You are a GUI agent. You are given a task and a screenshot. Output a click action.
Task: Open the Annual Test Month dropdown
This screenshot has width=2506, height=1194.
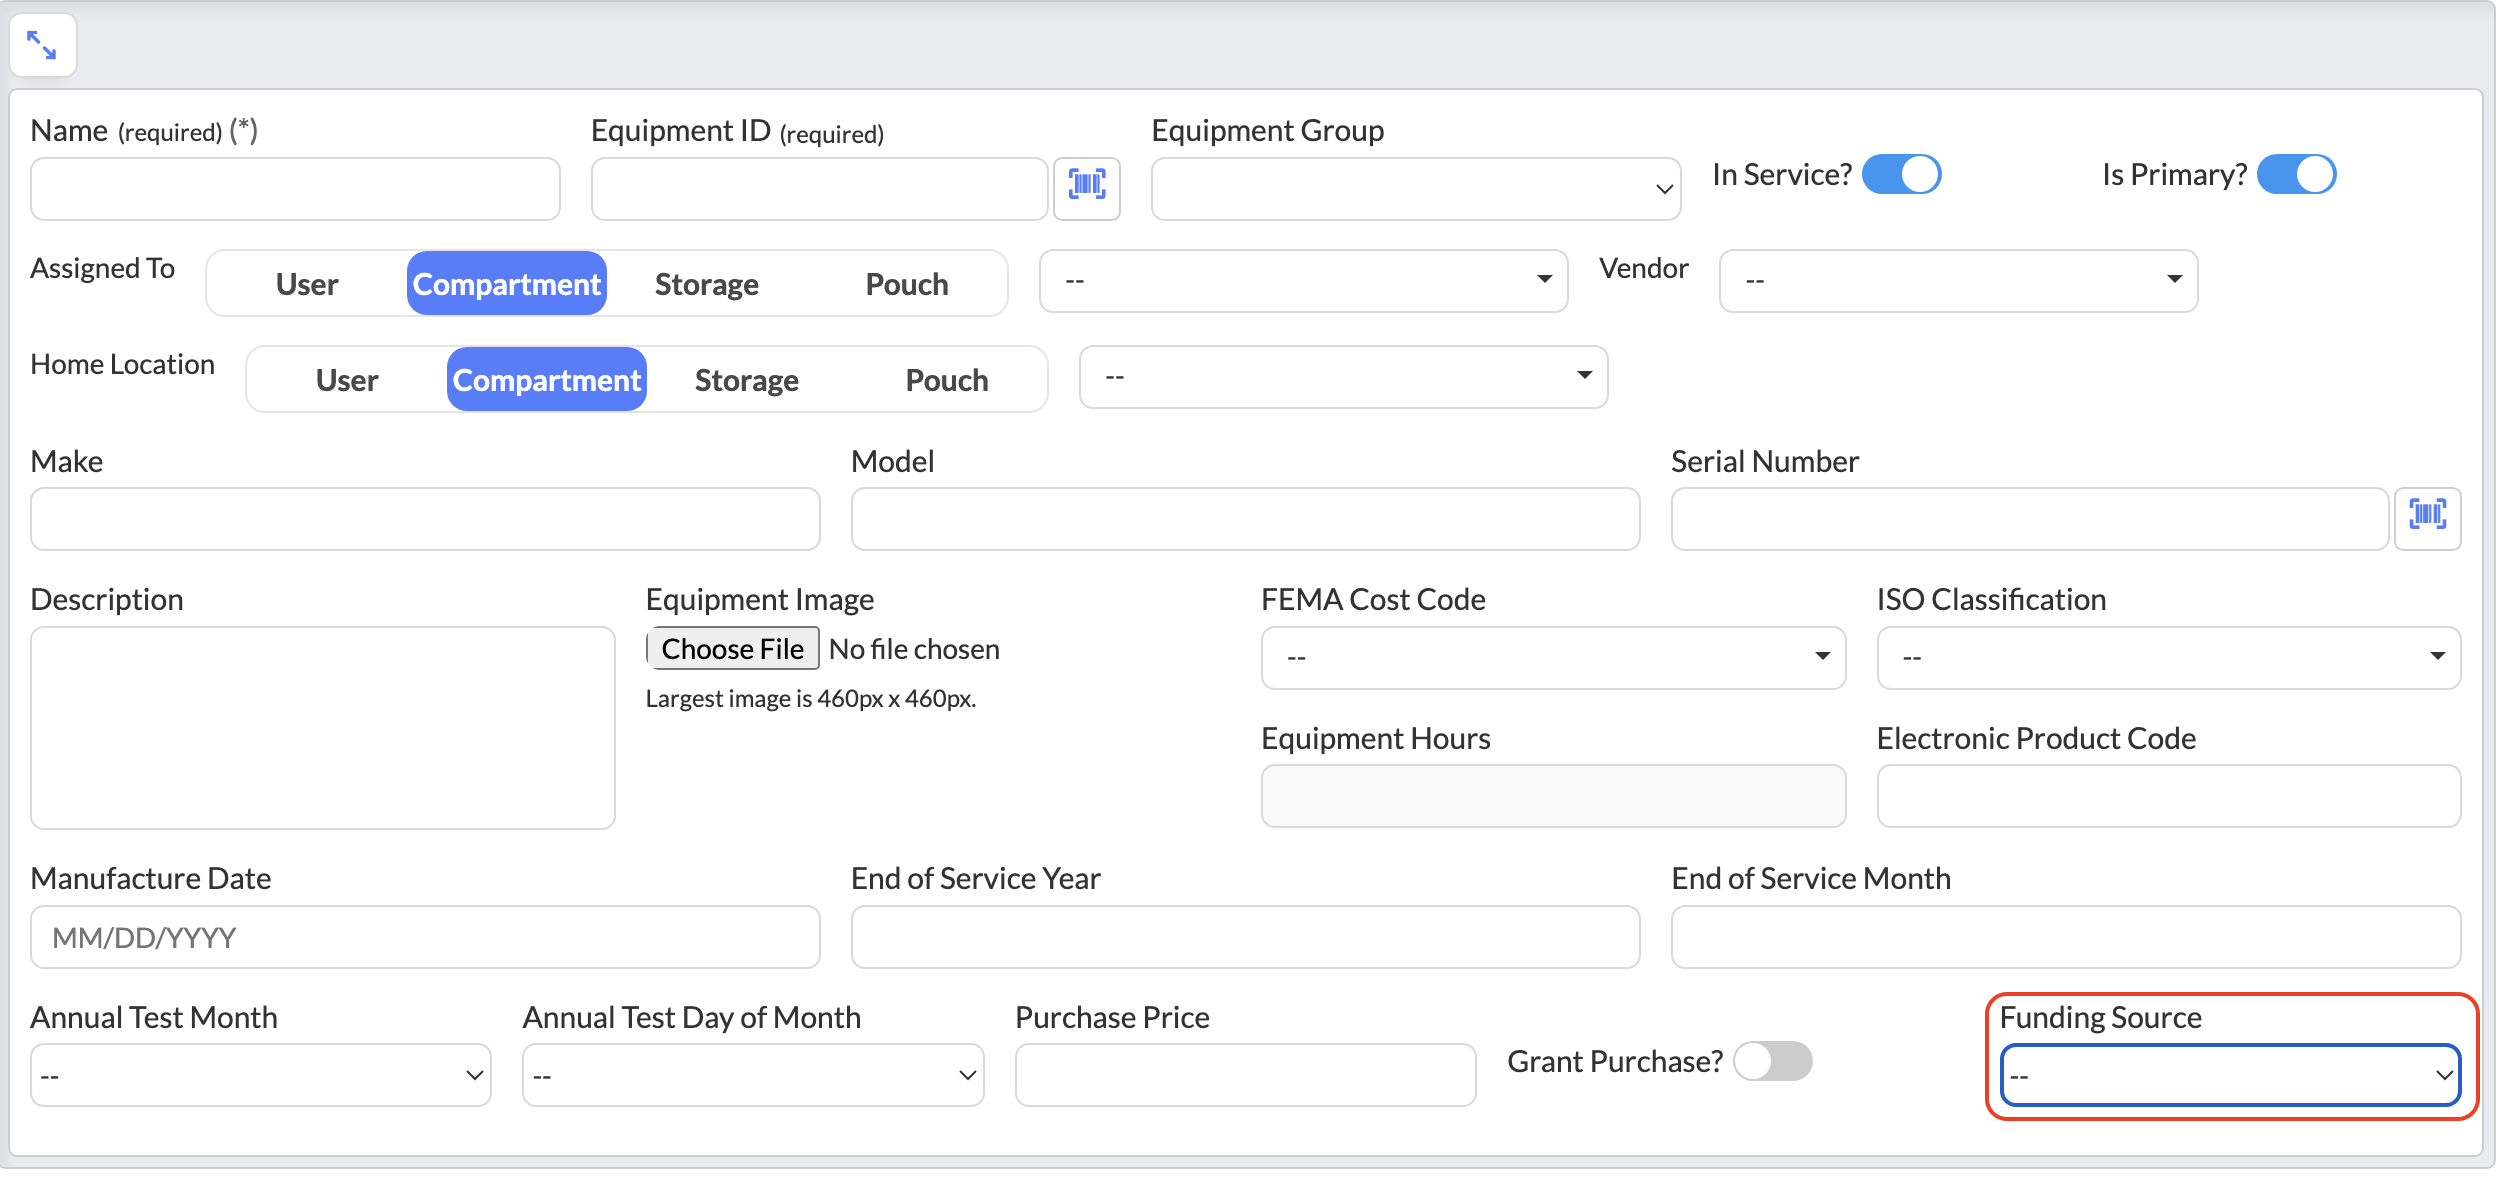(x=261, y=1075)
